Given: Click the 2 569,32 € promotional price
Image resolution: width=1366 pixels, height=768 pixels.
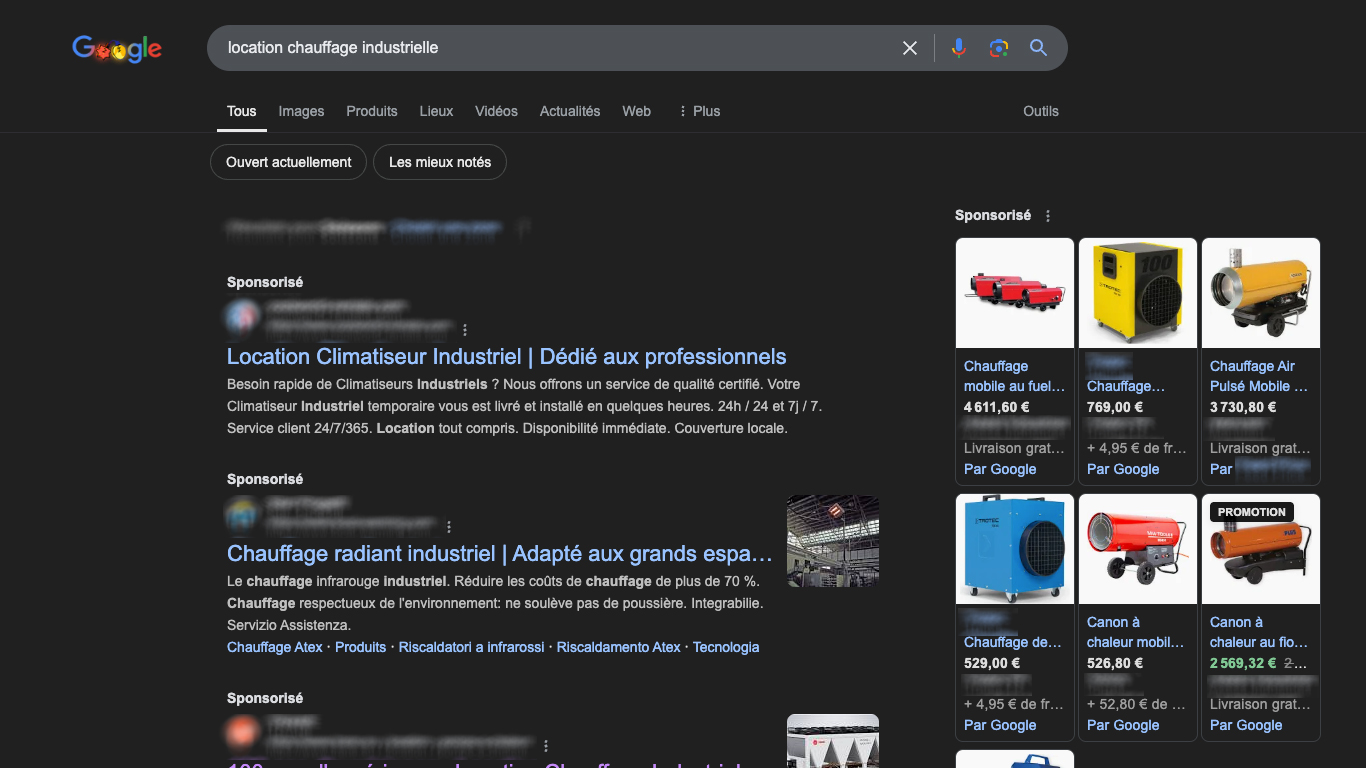Looking at the screenshot, I should coord(1243,663).
